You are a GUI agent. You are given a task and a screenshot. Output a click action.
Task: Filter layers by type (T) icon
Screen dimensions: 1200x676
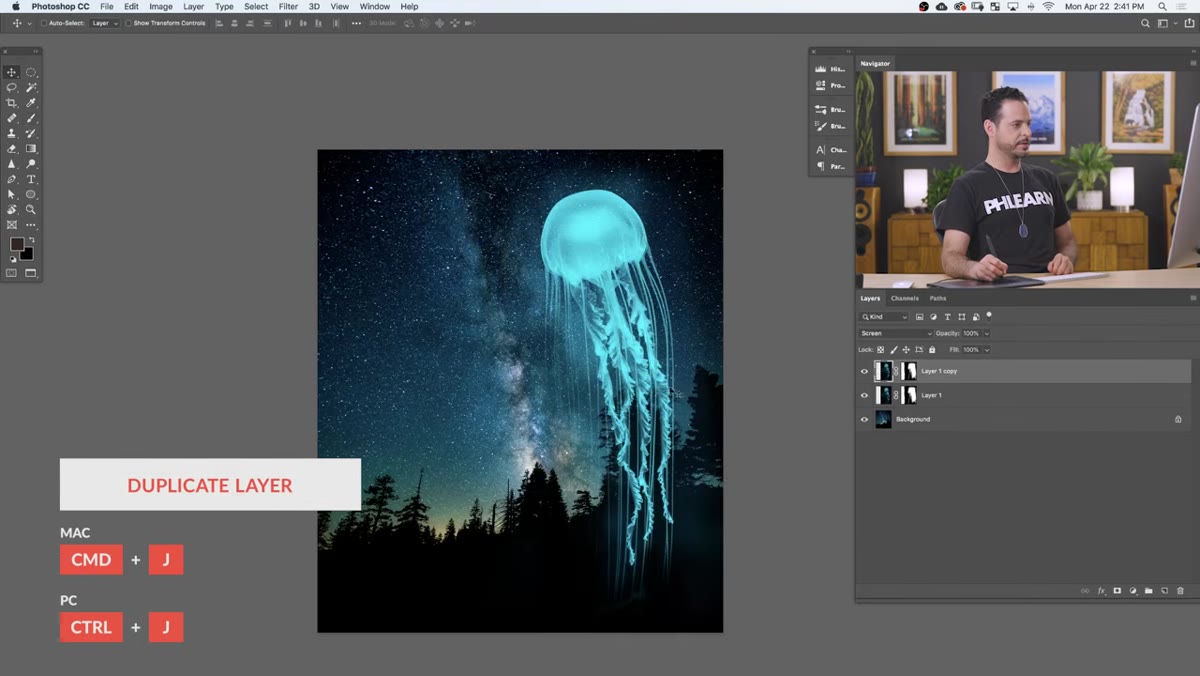(x=947, y=317)
